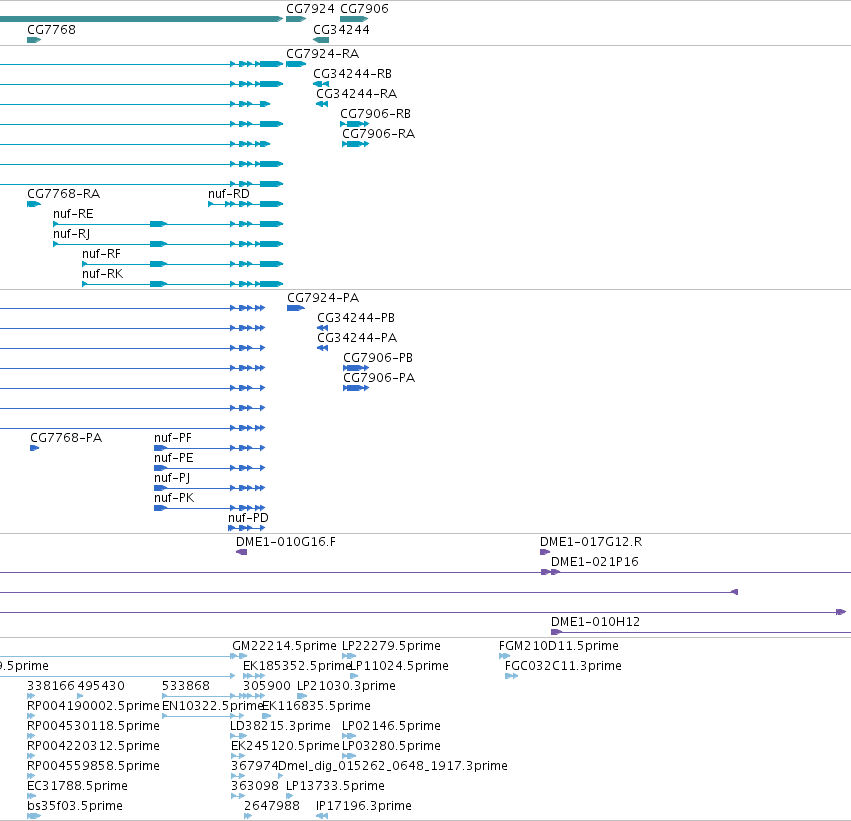Click EST GM22214.5prime
Screen dimensions: 851x821
(284, 646)
